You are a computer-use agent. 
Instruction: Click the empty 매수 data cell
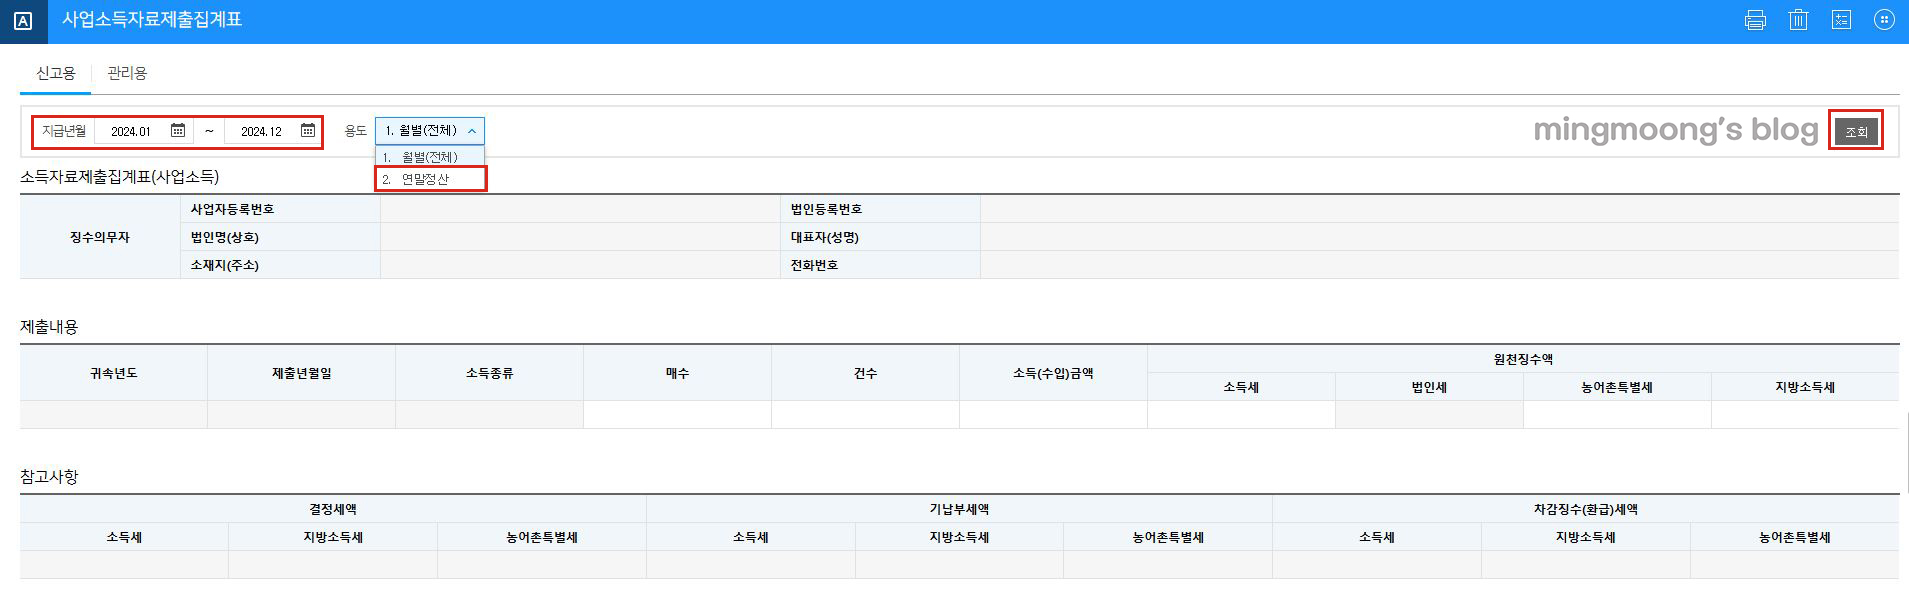coord(677,414)
